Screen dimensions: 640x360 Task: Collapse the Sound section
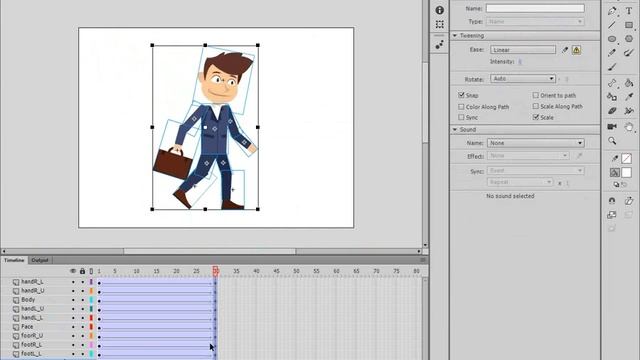point(455,129)
